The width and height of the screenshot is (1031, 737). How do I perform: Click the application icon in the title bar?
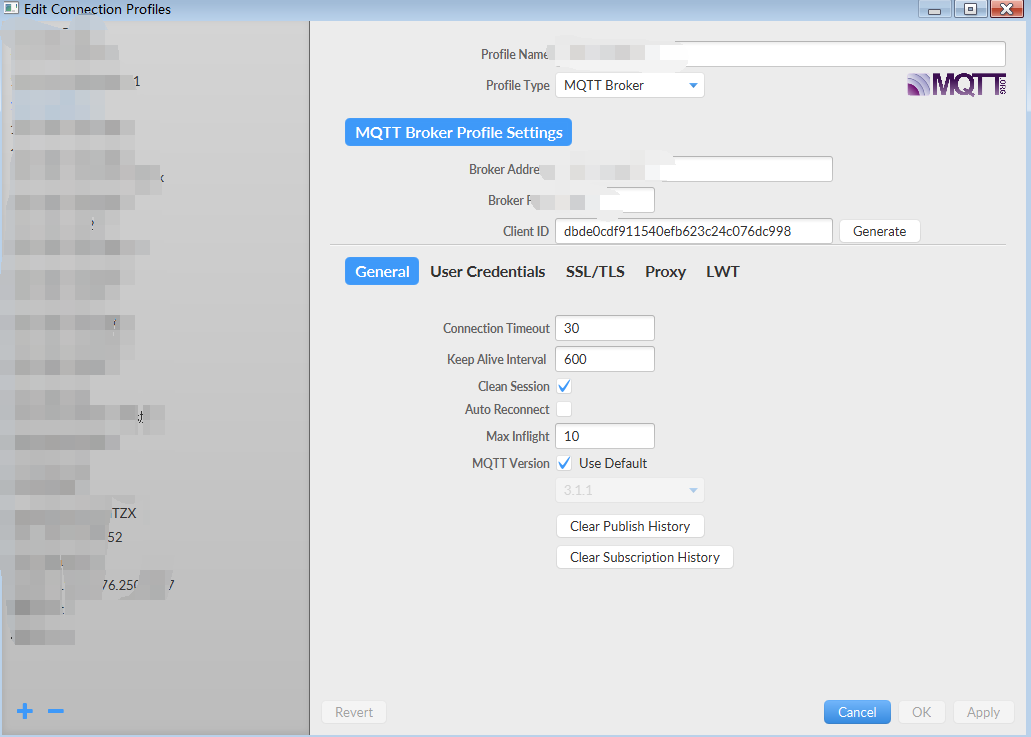[x=12, y=9]
